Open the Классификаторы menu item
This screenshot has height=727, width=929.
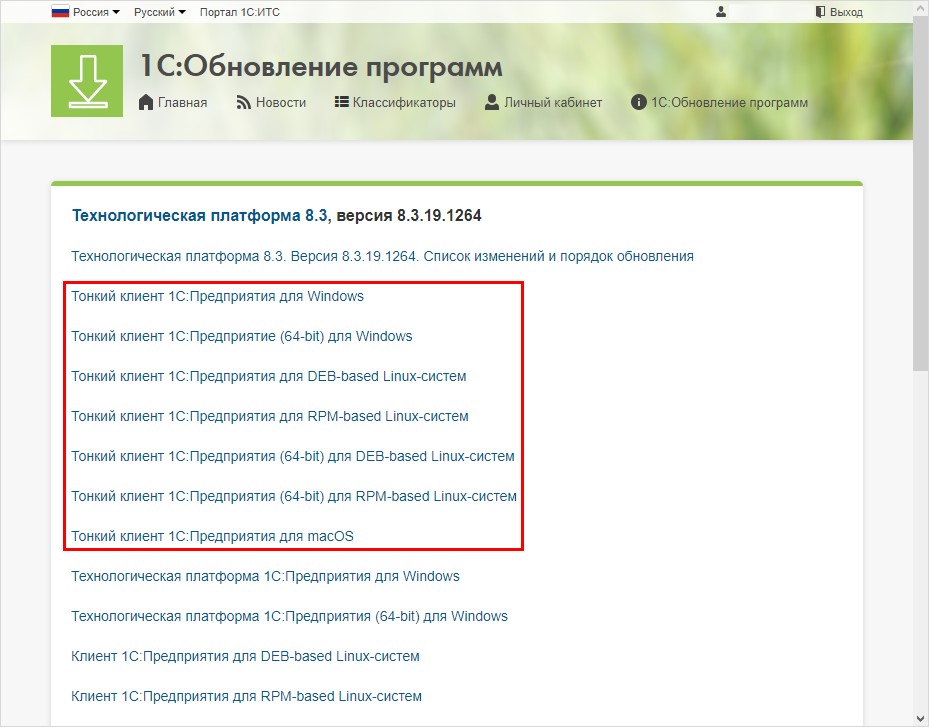[404, 103]
